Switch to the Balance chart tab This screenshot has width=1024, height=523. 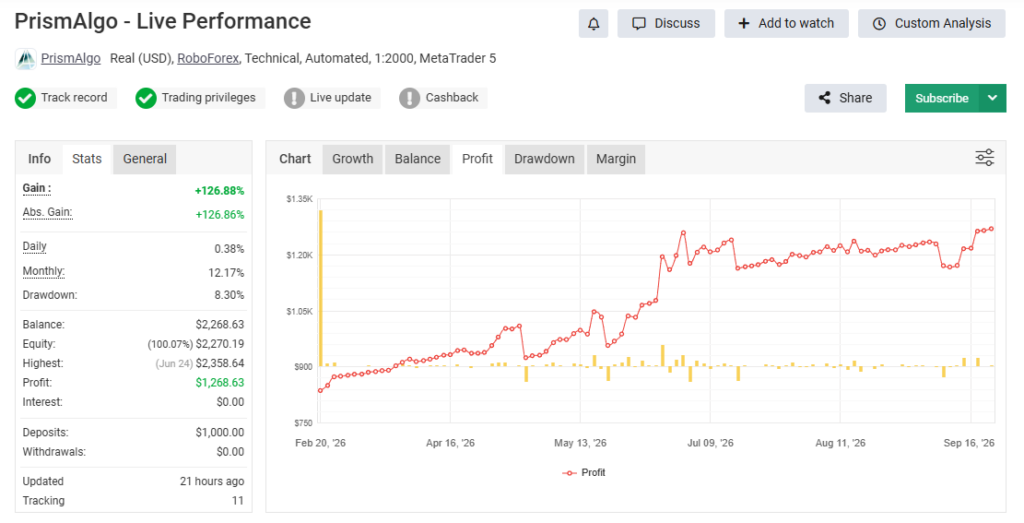click(417, 159)
